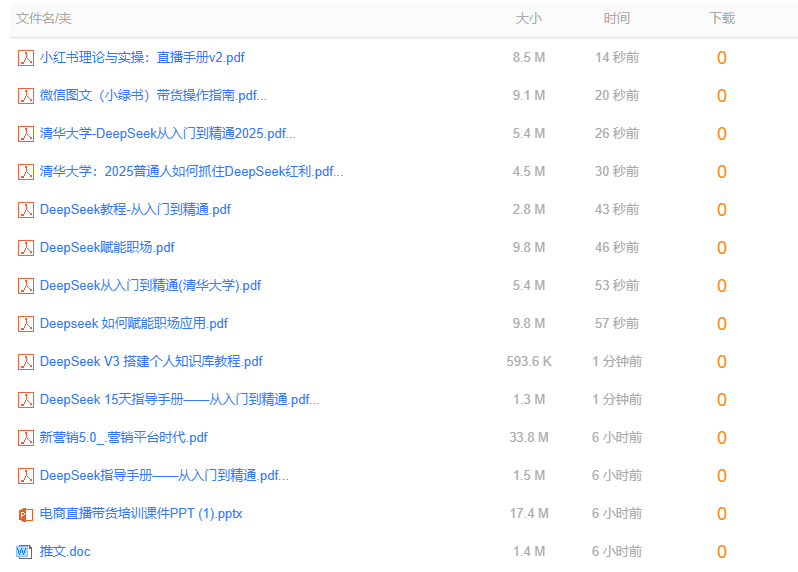This screenshot has height=572, width=798.
Task: Open DeepSeek 15天指导手册 pdf link
Action: 180,399
